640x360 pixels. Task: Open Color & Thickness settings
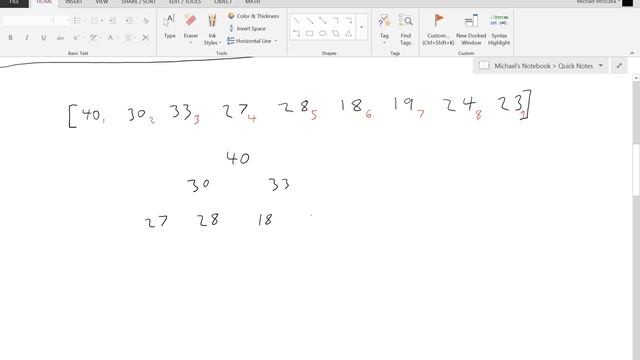(253, 16)
